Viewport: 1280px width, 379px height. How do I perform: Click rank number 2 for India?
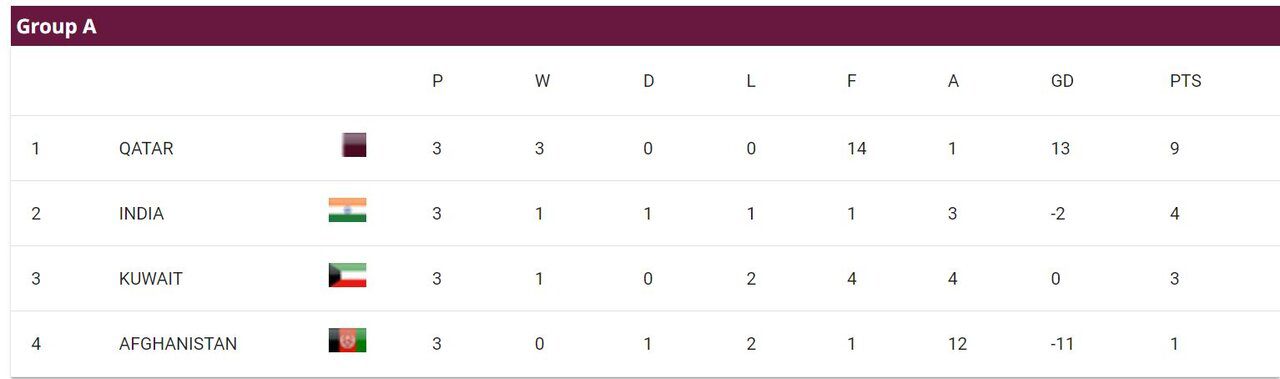[x=36, y=213]
